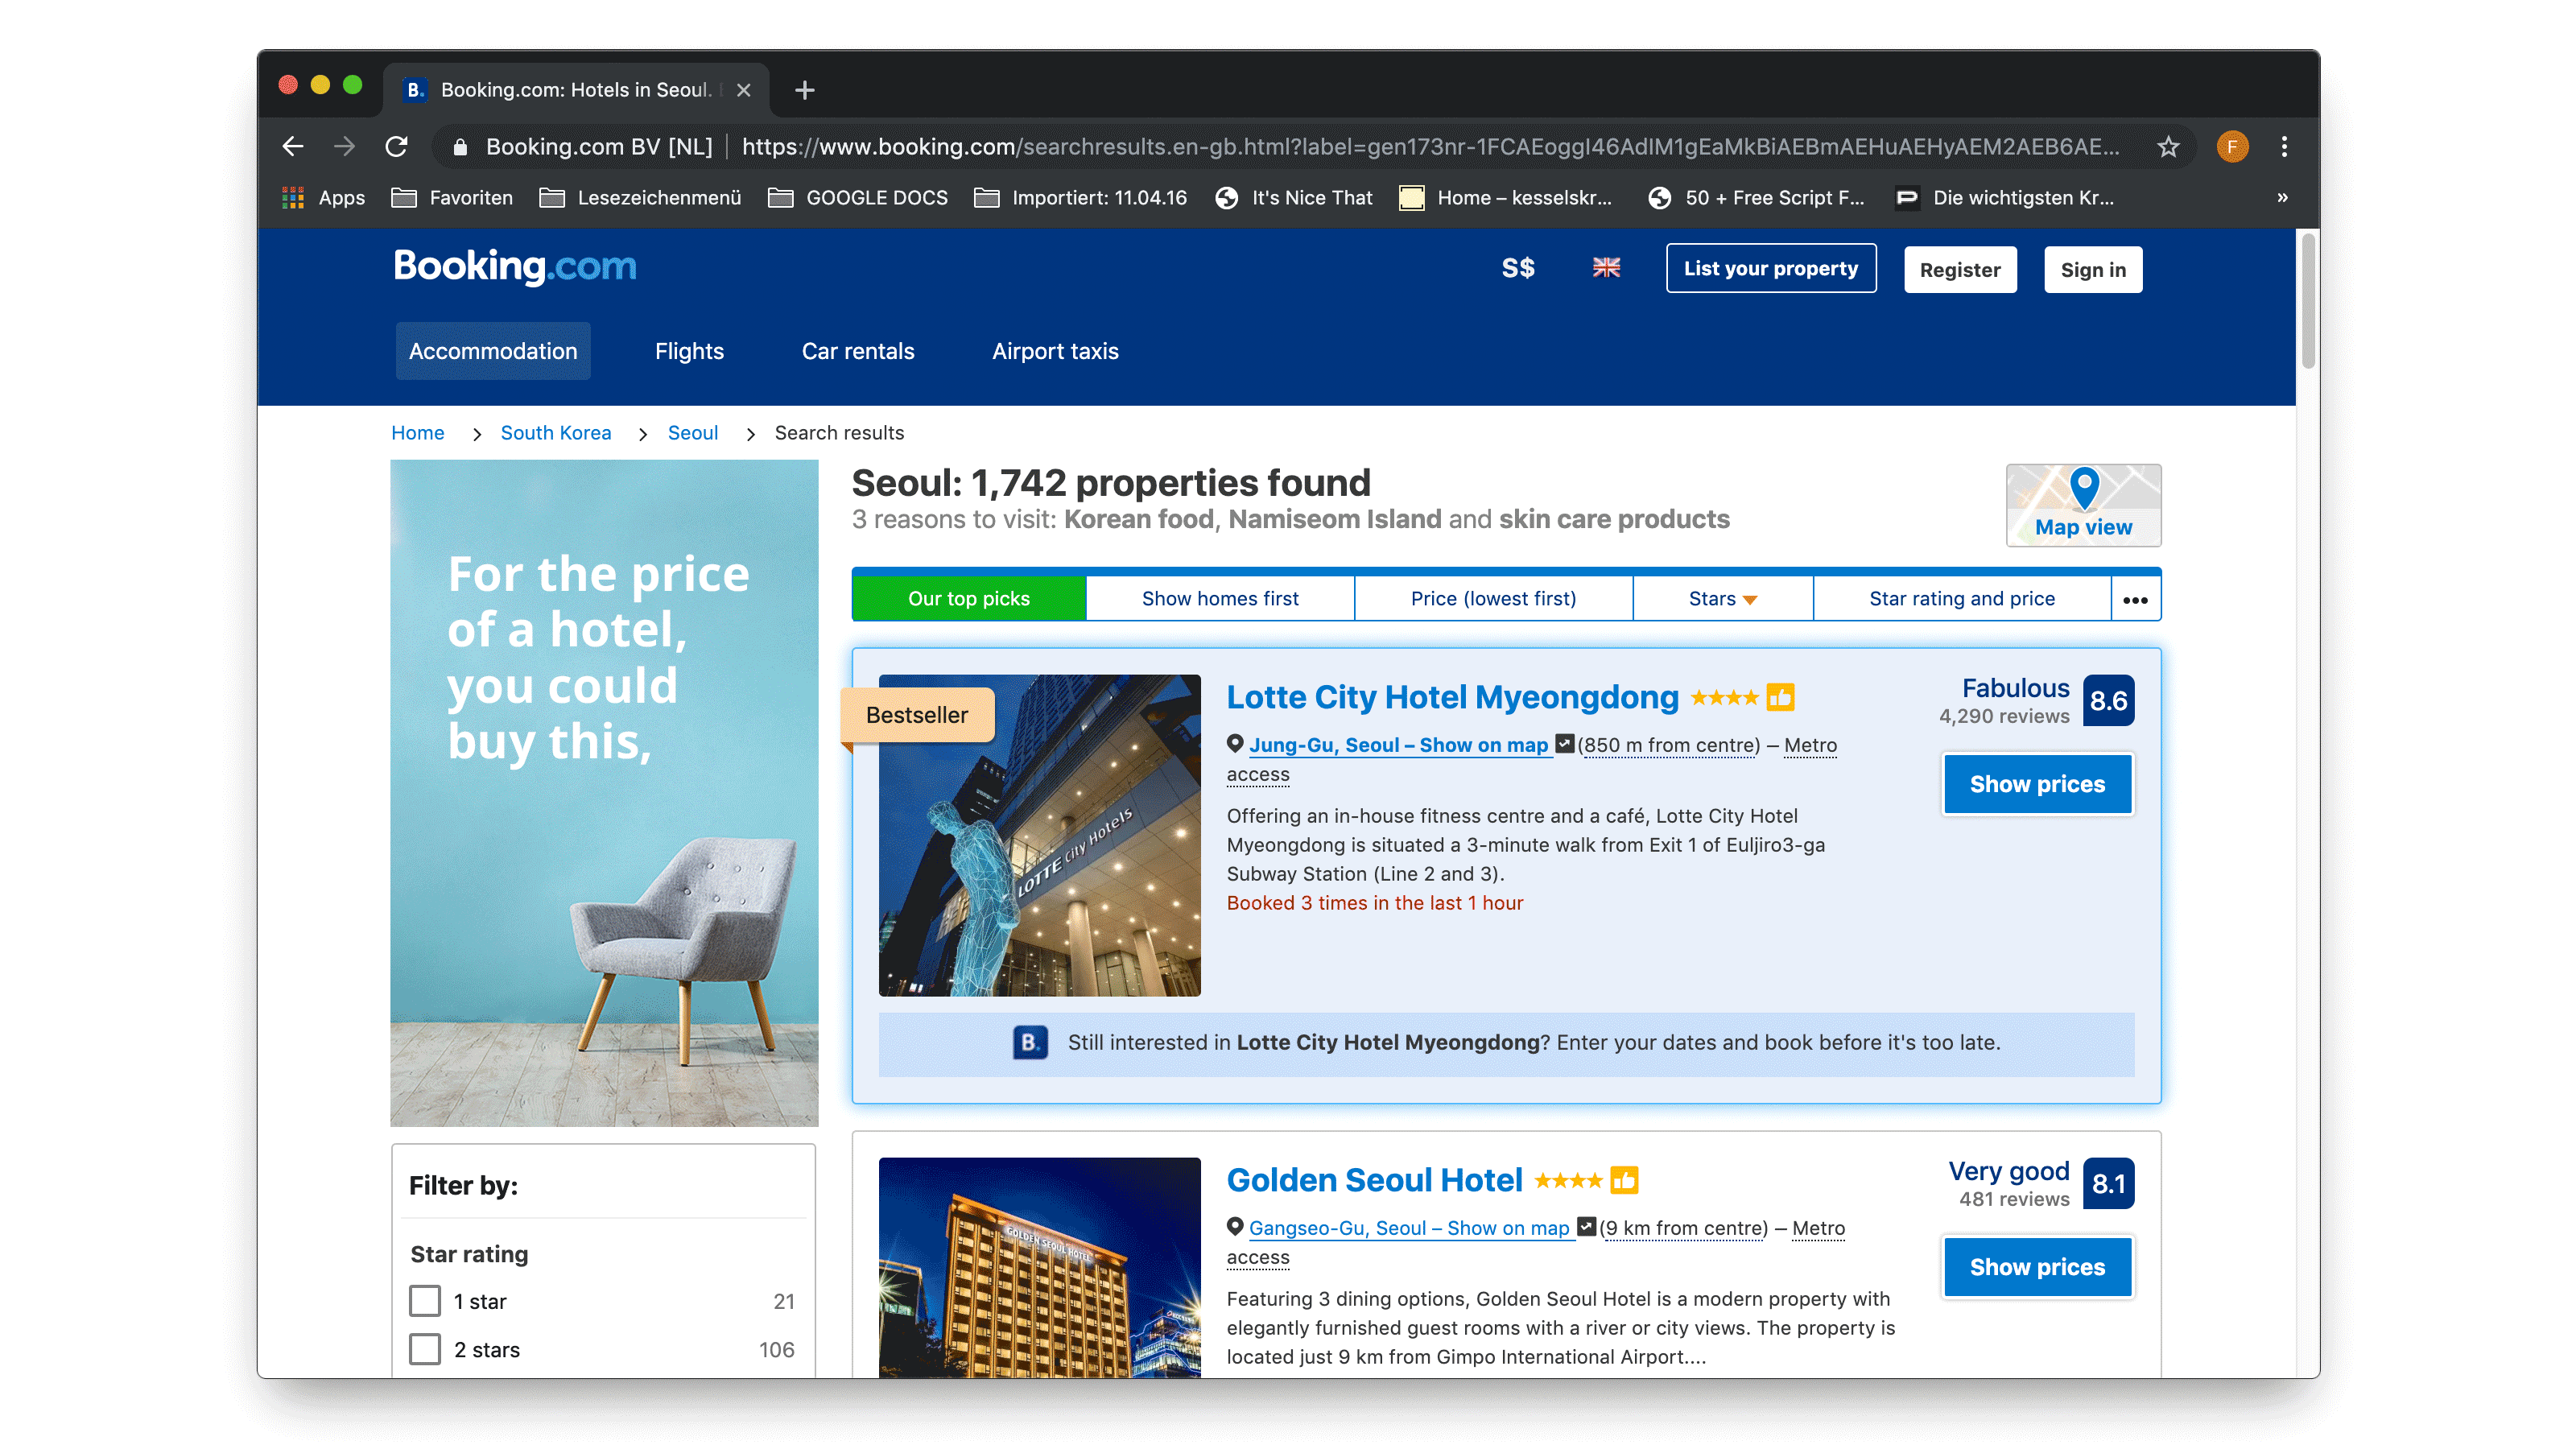Click the Booking.com logo
Image resolution: width=2576 pixels, height=1449 pixels.
[x=515, y=266]
